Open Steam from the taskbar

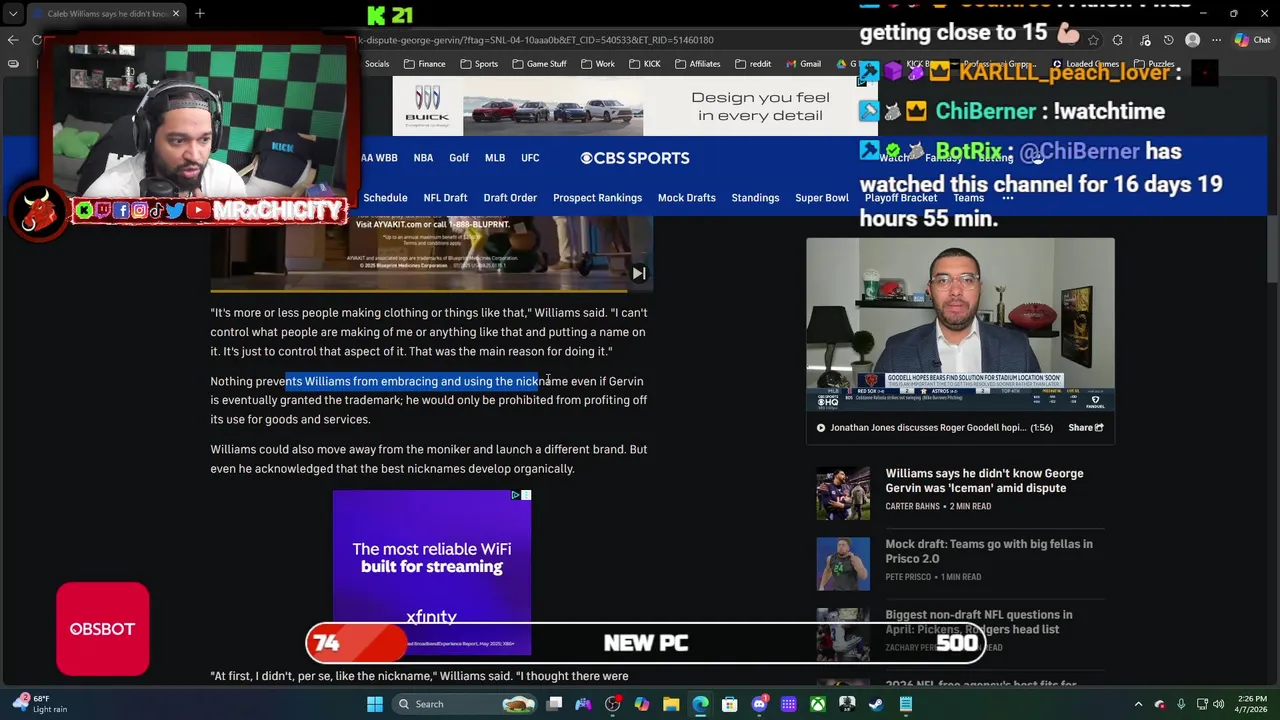[876, 704]
